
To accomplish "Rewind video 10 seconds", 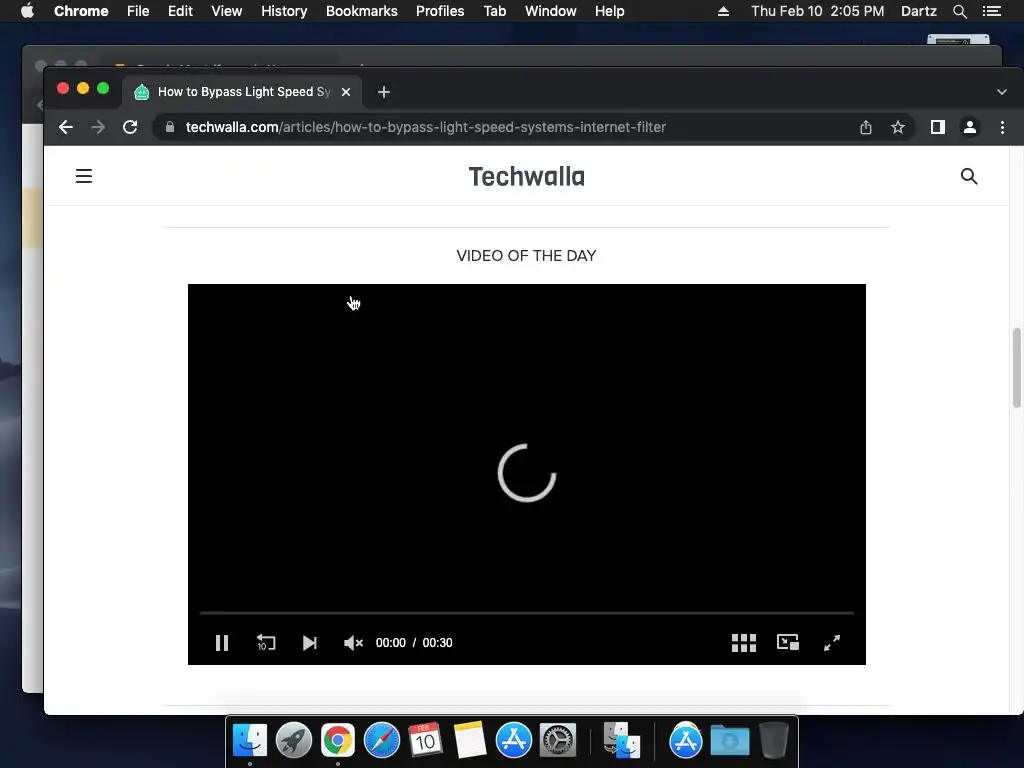I will (x=266, y=643).
